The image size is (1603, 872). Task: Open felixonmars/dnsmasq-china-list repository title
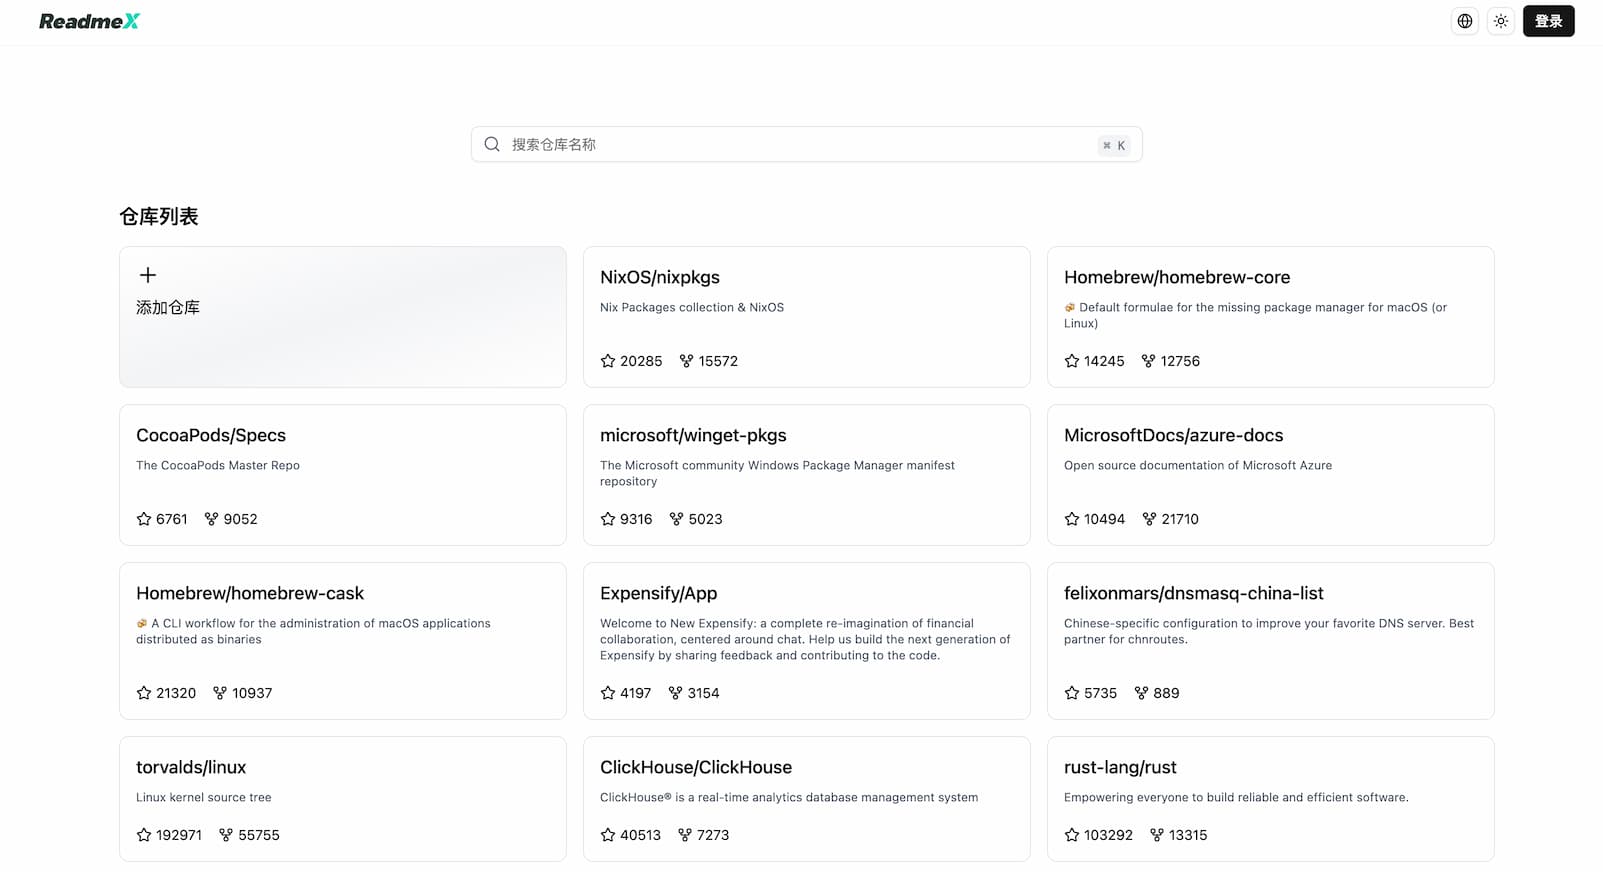(1193, 593)
